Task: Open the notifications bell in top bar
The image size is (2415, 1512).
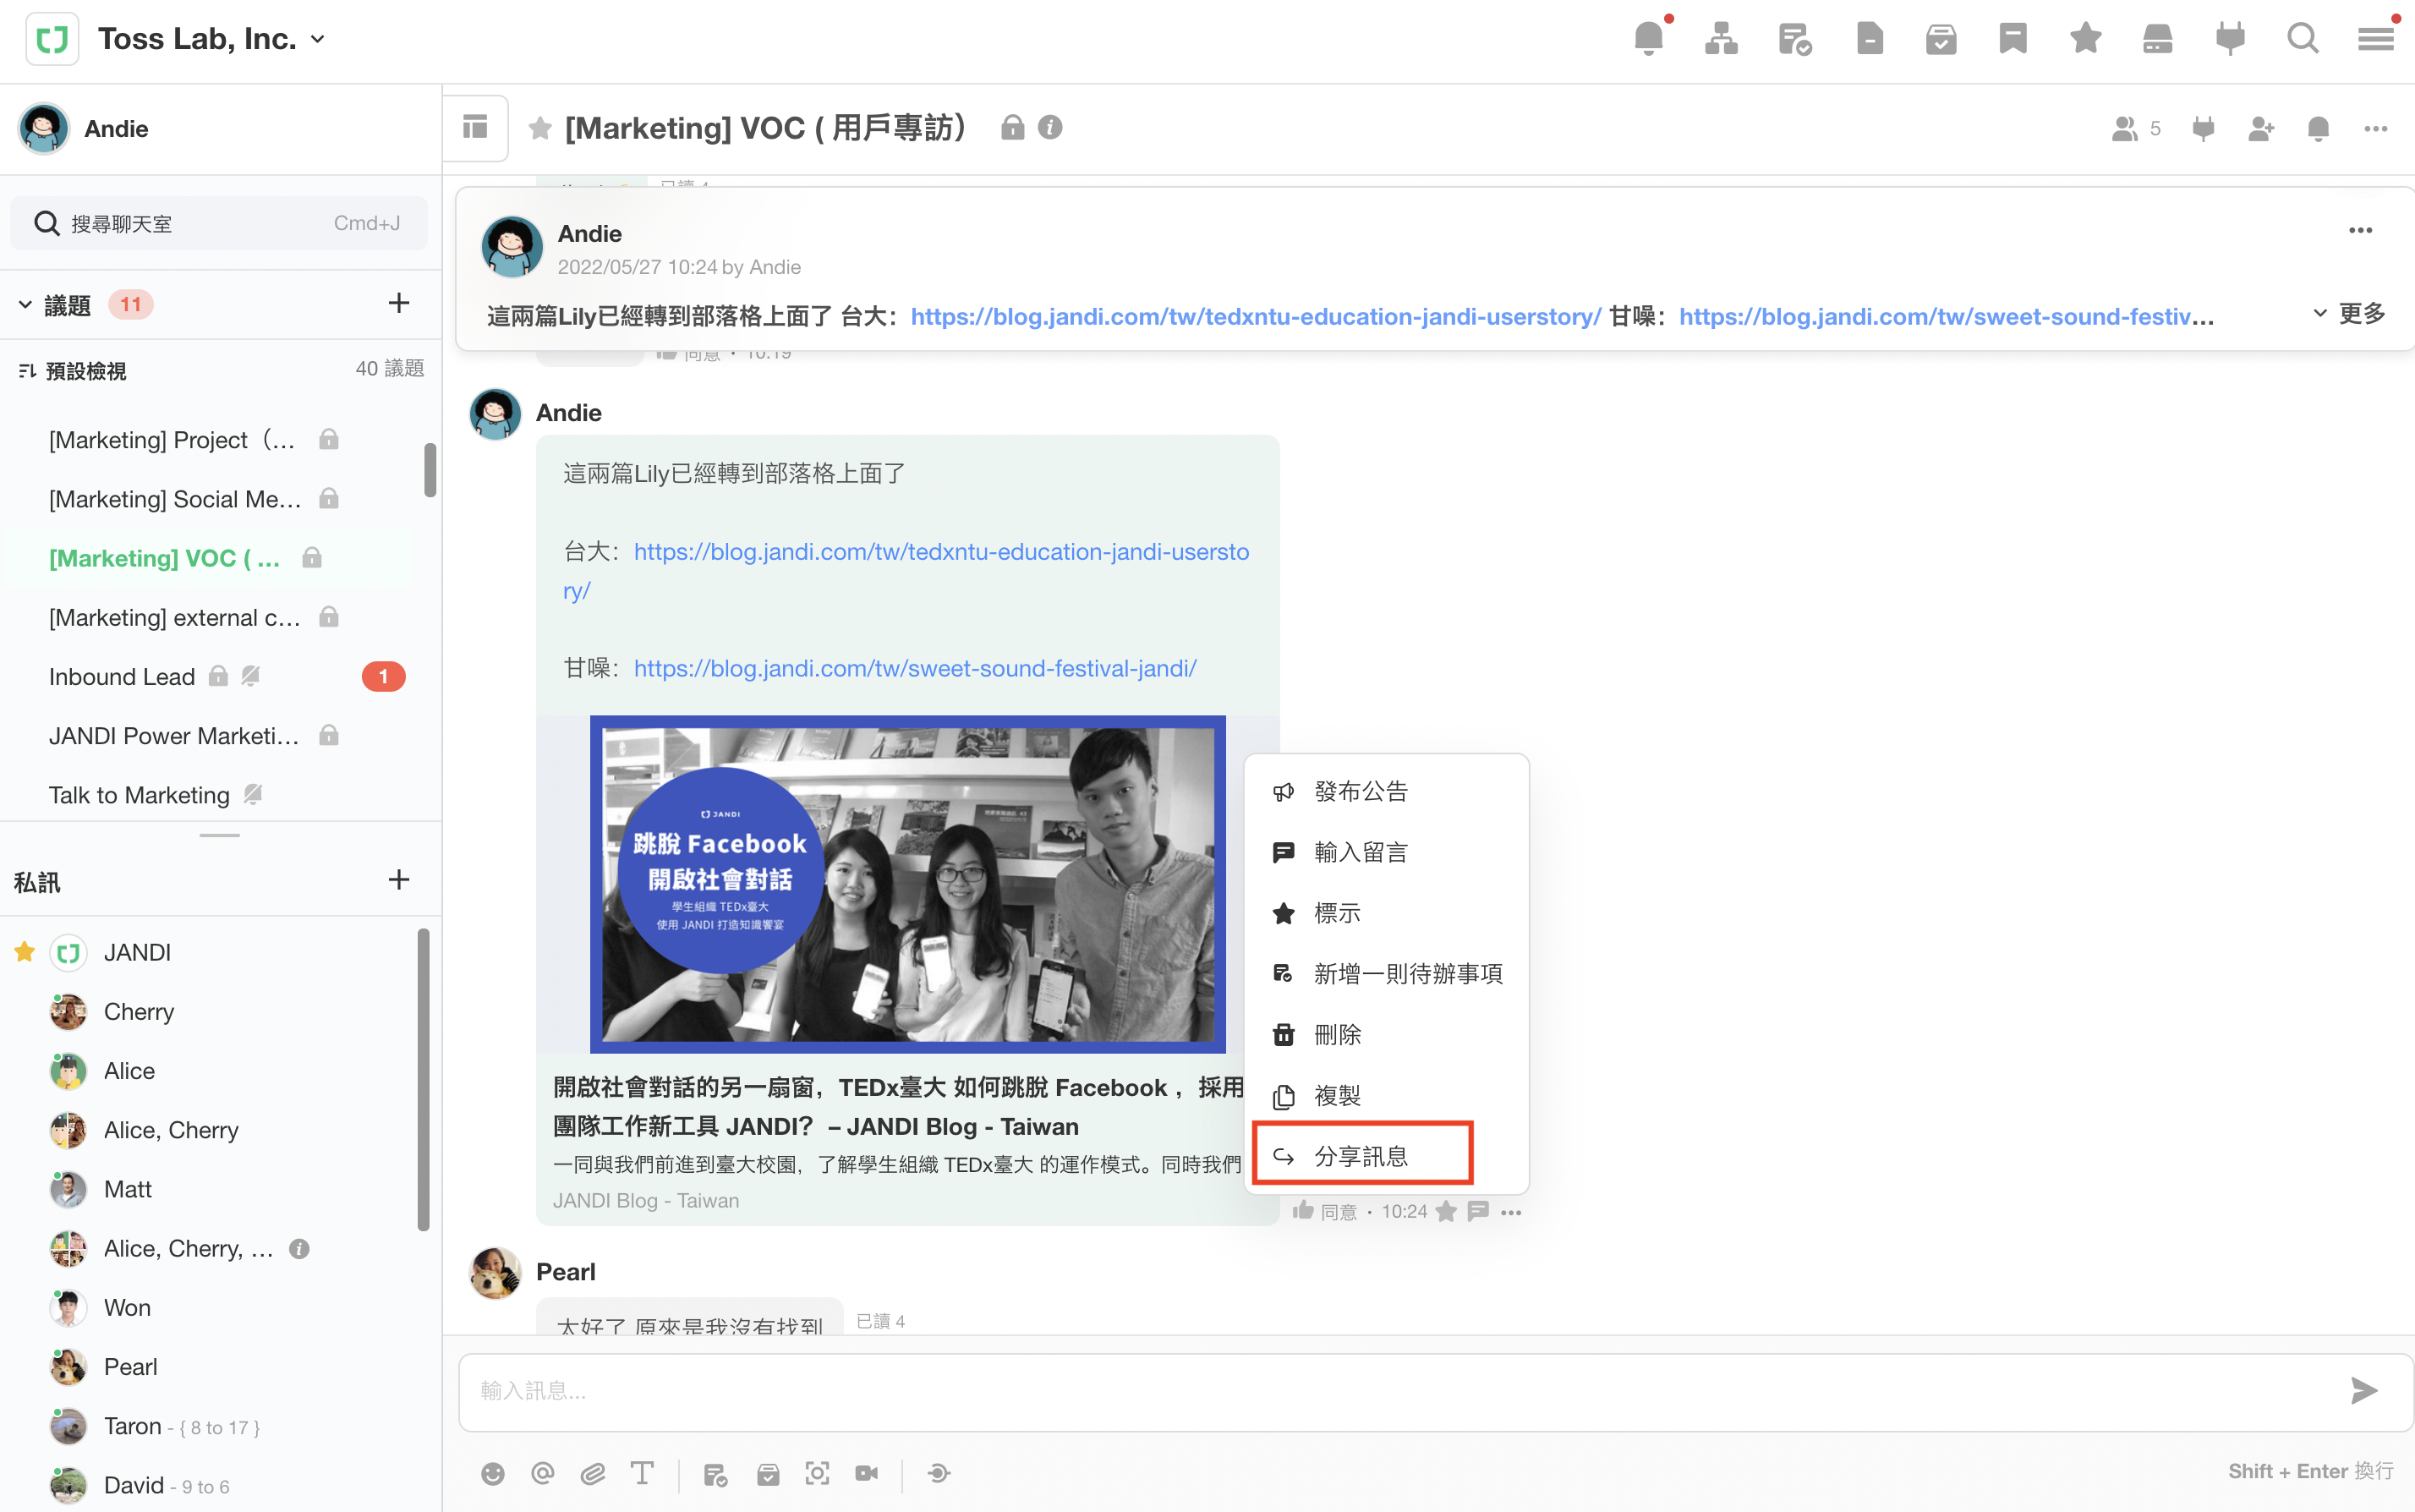Action: (x=1648, y=39)
